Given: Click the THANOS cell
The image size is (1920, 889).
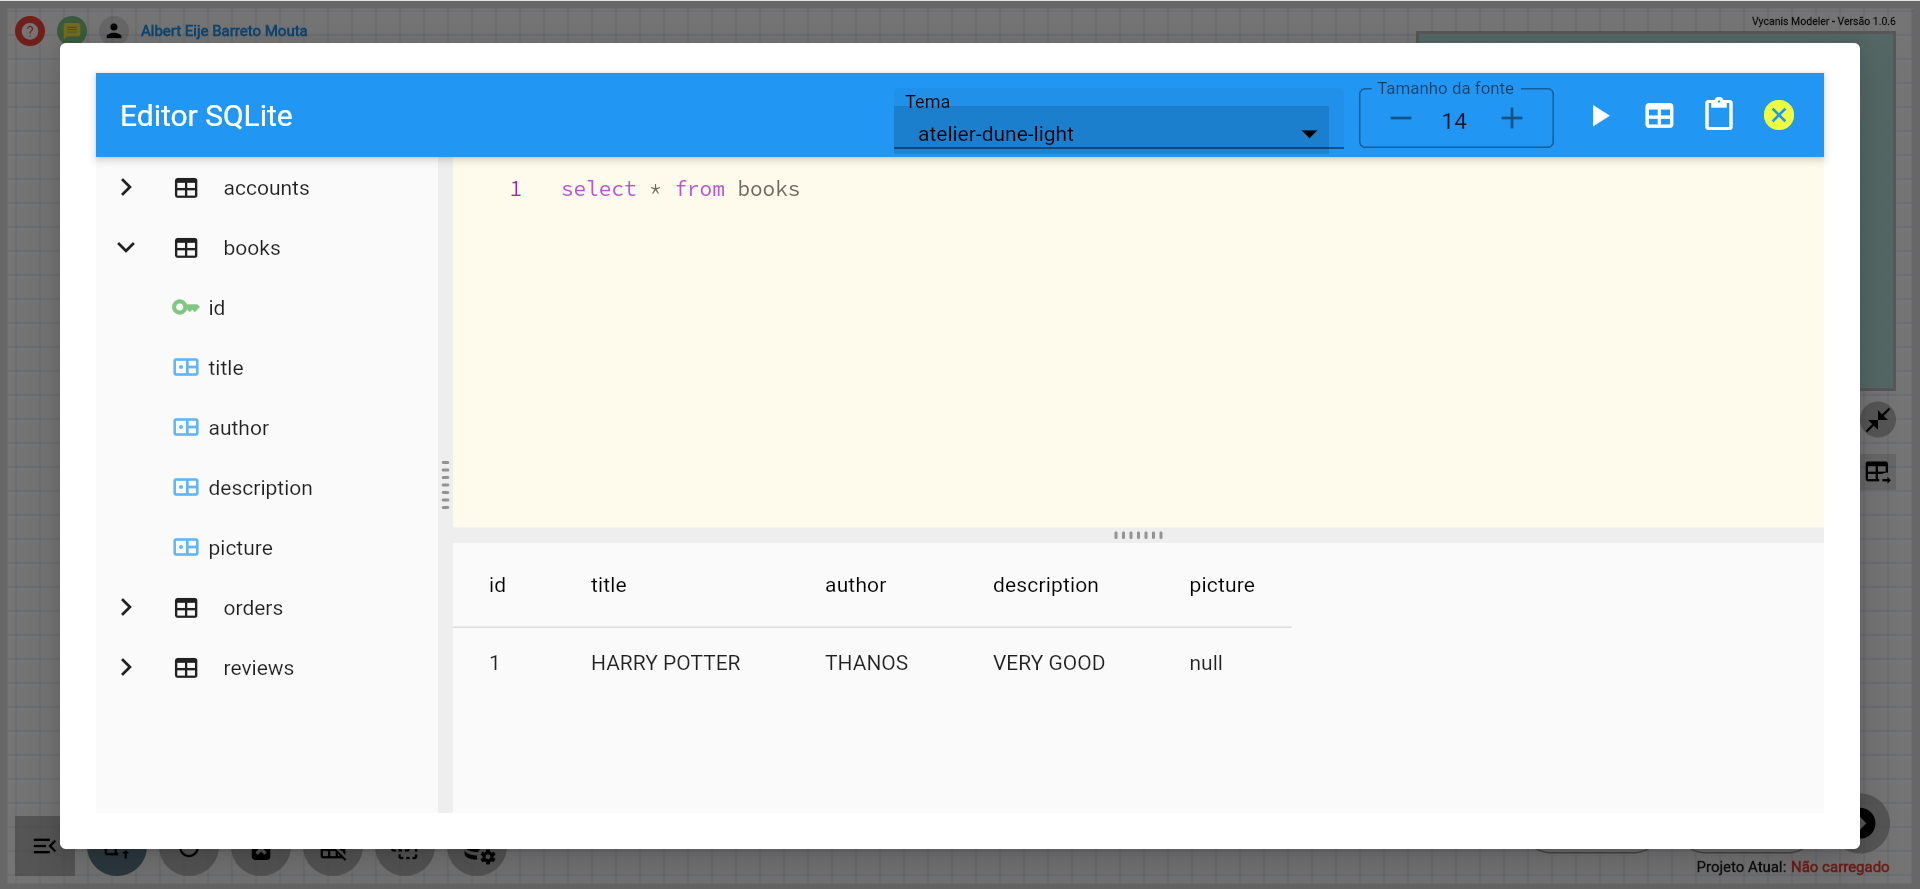Looking at the screenshot, I should [x=867, y=663].
